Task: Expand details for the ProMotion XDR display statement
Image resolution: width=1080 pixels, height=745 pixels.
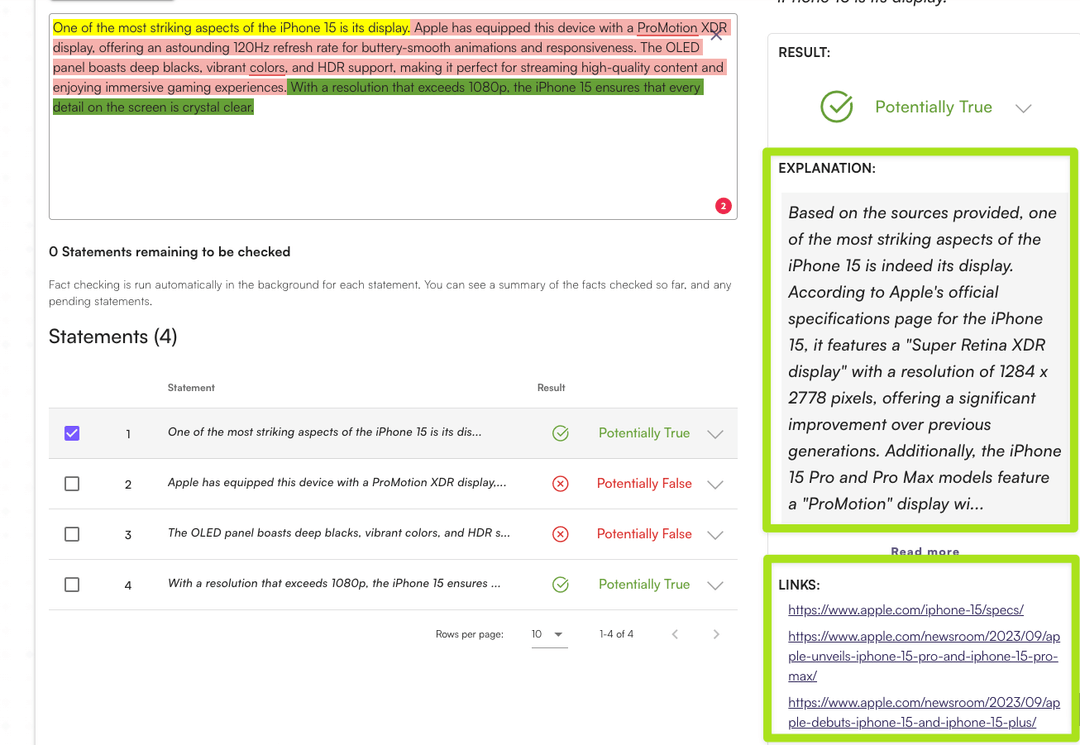Action: click(715, 483)
